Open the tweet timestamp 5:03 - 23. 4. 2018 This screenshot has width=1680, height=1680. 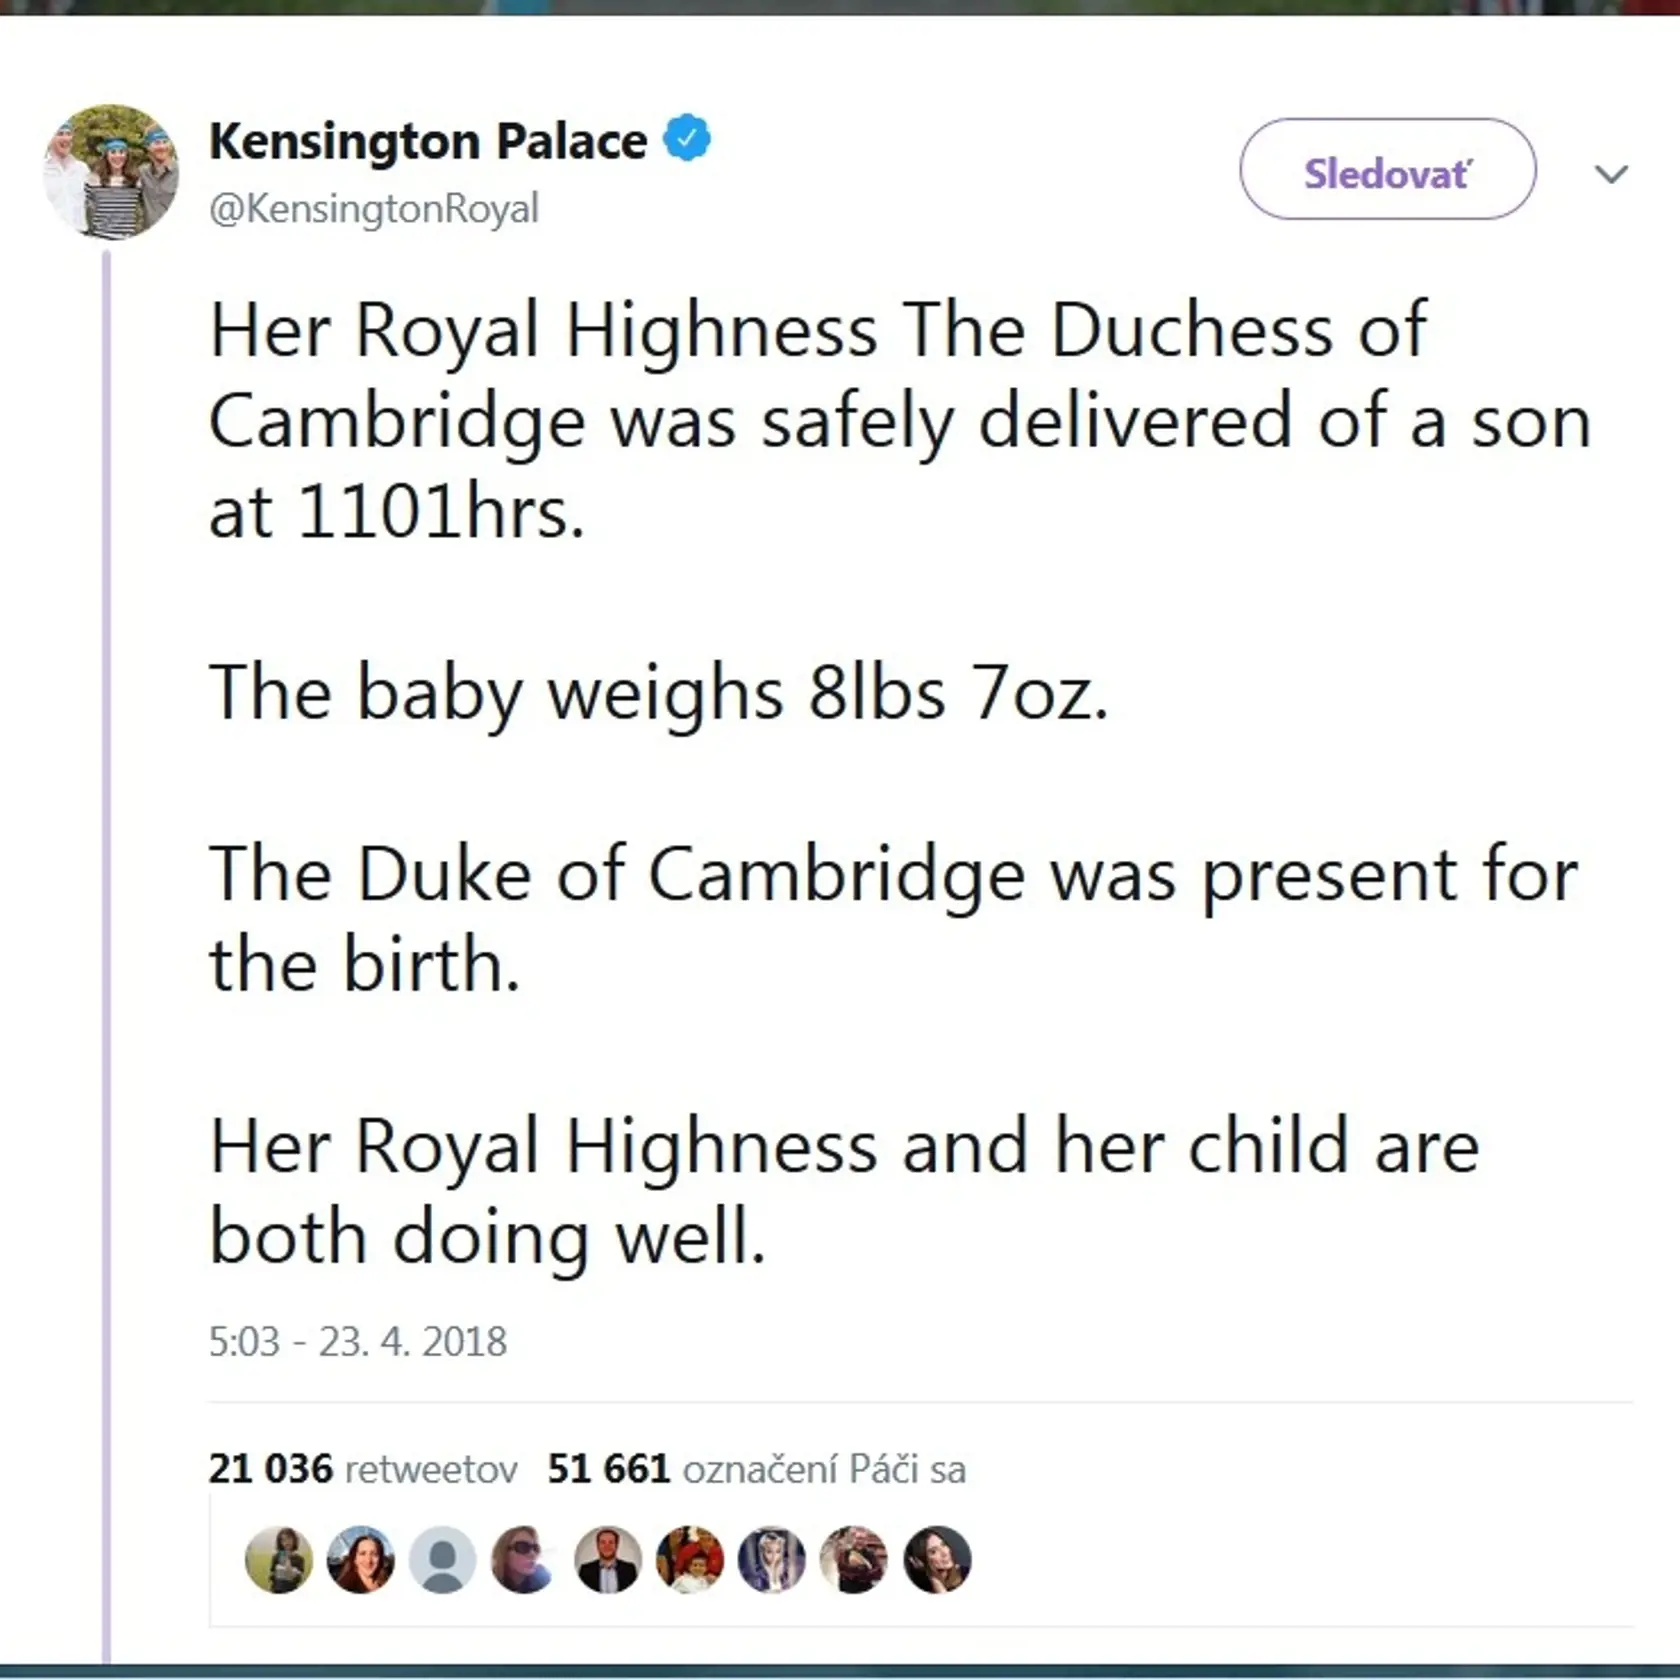(357, 1341)
